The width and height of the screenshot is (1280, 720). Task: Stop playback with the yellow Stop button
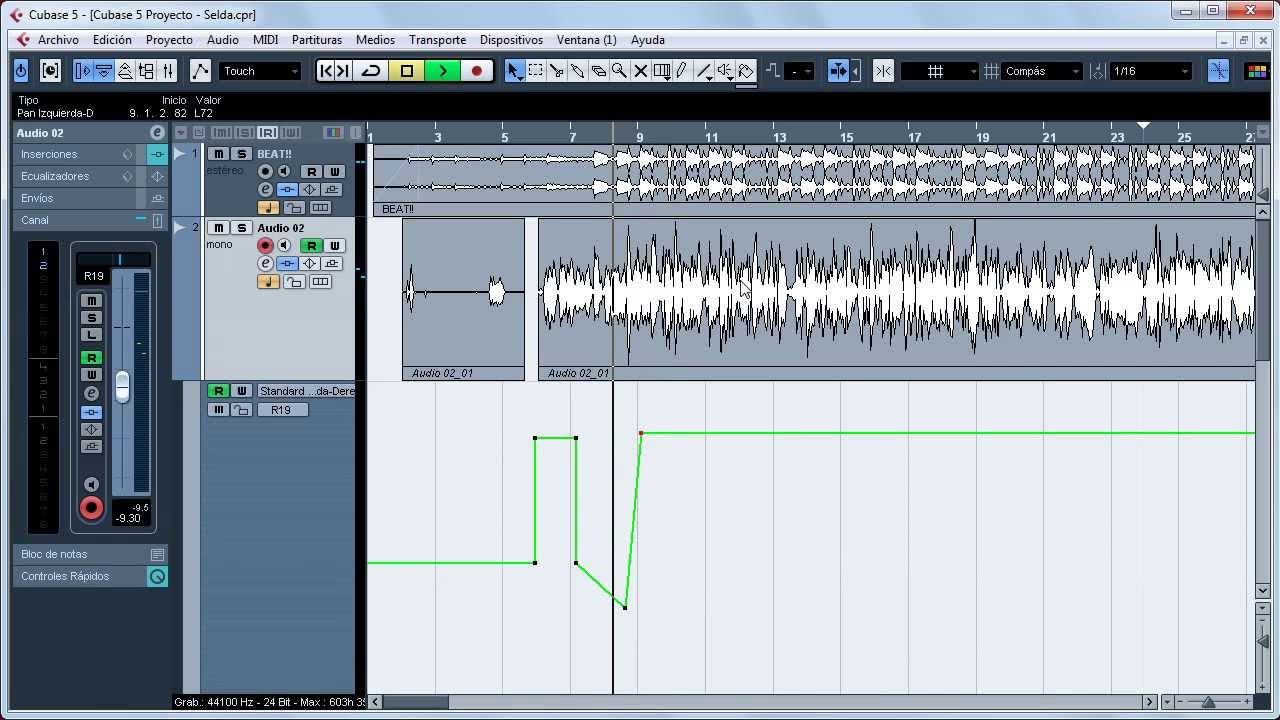(x=407, y=71)
